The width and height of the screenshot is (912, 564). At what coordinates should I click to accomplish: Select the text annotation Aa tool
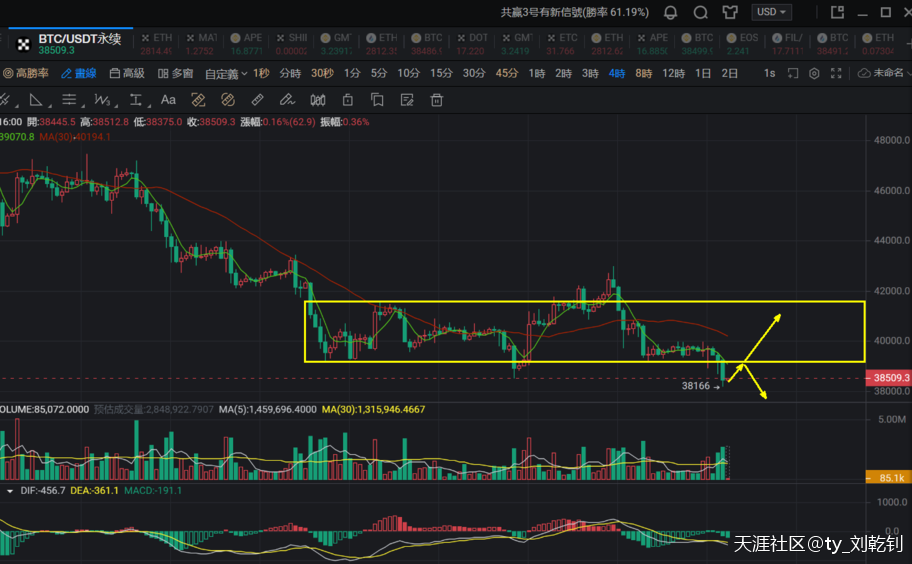pyautogui.click(x=168, y=99)
